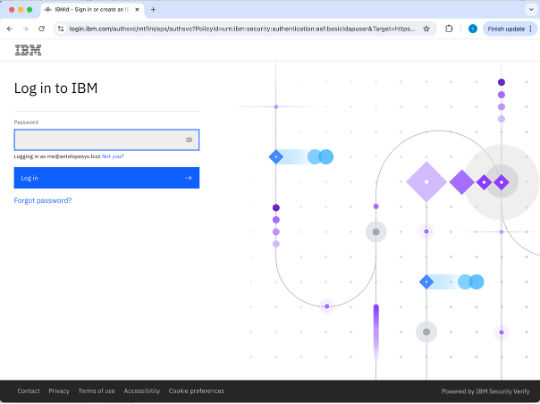Click the Not you? link

[113, 156]
